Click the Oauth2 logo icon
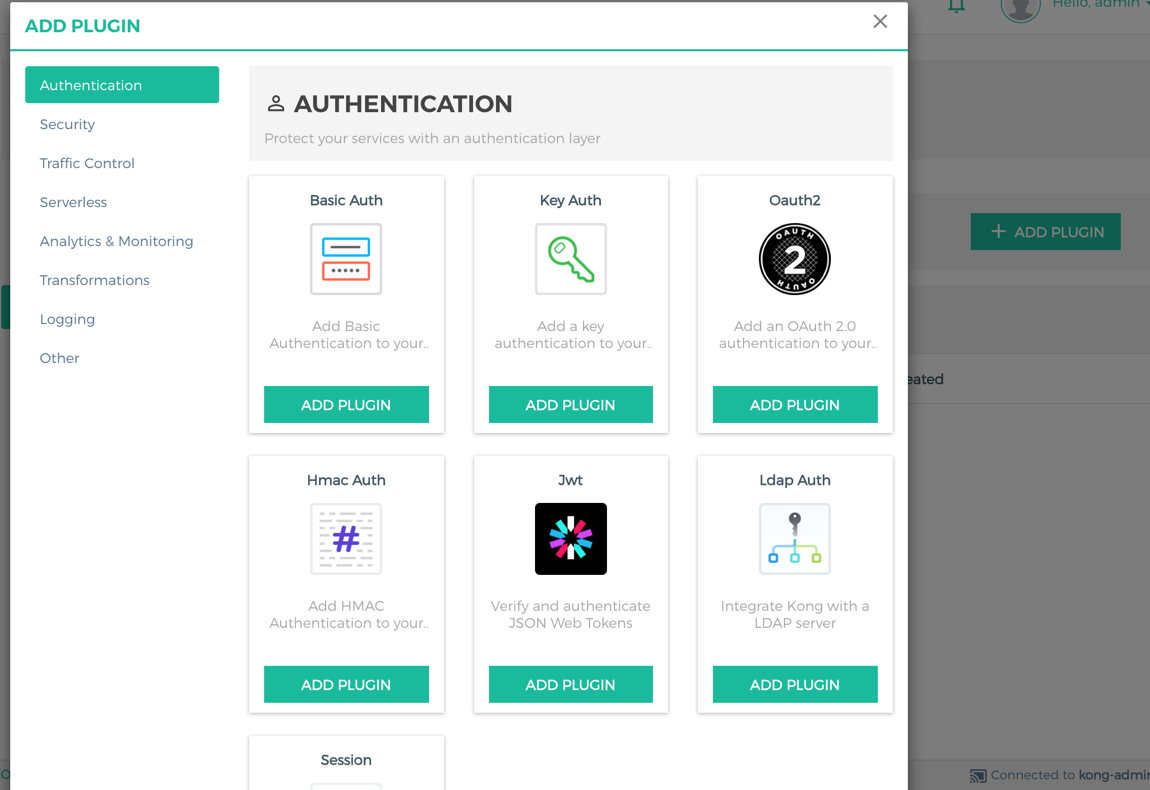 pos(795,259)
